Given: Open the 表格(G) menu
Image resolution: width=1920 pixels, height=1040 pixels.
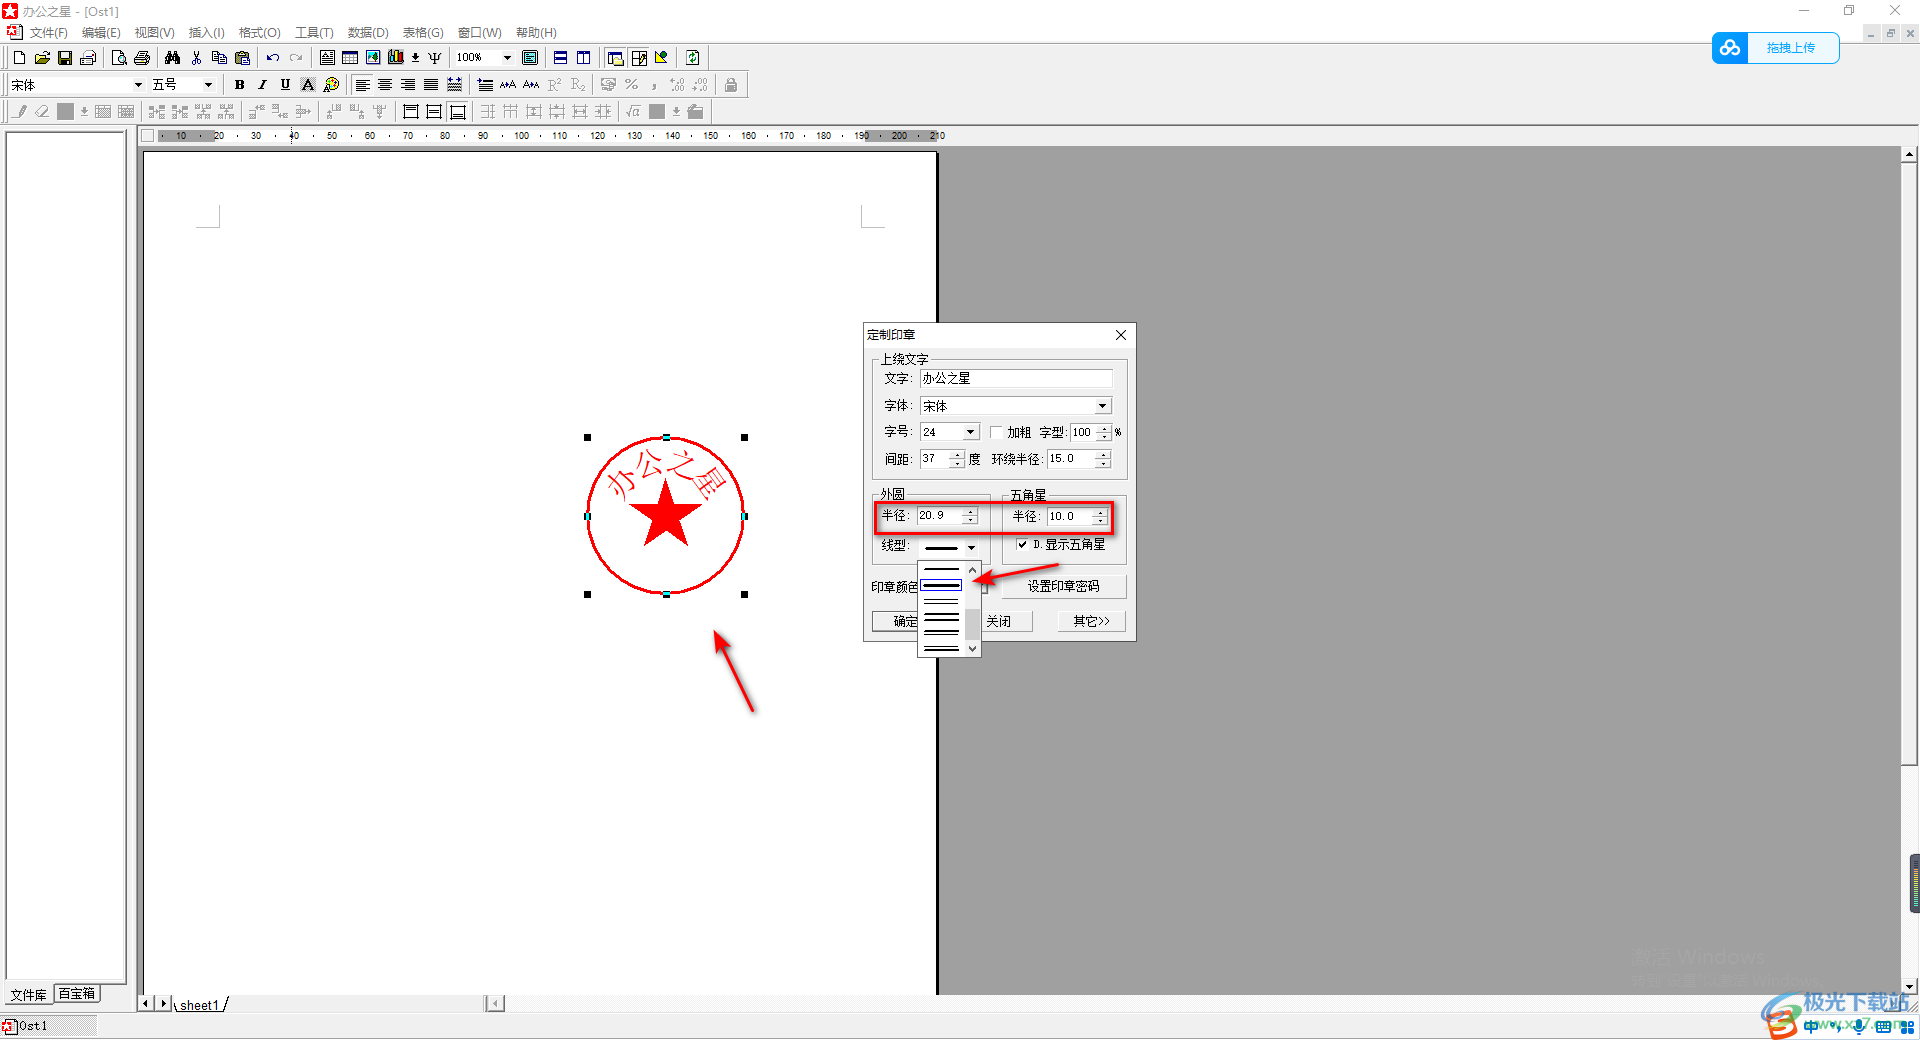Looking at the screenshot, I should 423,33.
